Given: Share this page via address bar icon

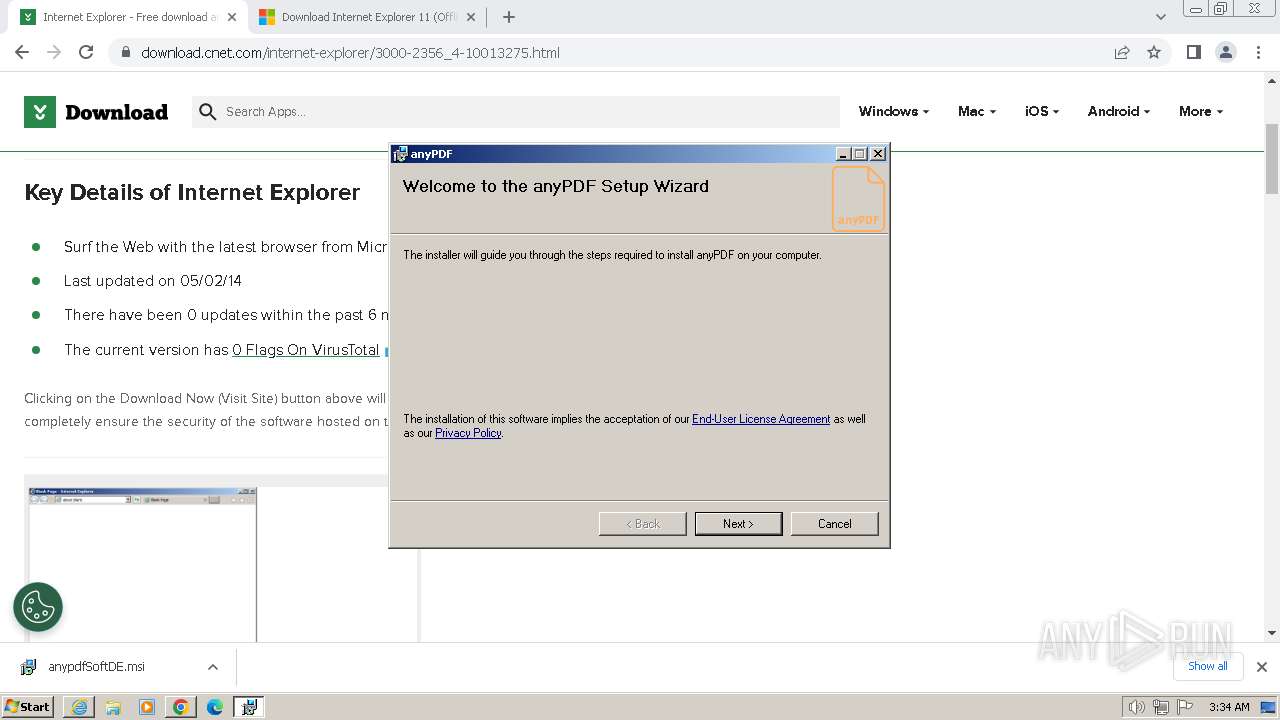Looking at the screenshot, I should (1122, 52).
